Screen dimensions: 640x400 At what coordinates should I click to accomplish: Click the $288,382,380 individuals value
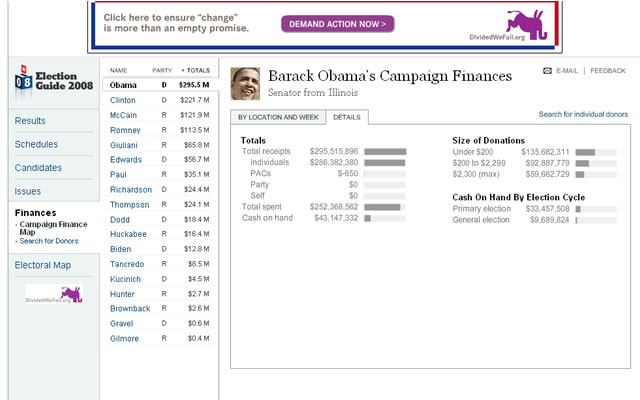point(334,162)
